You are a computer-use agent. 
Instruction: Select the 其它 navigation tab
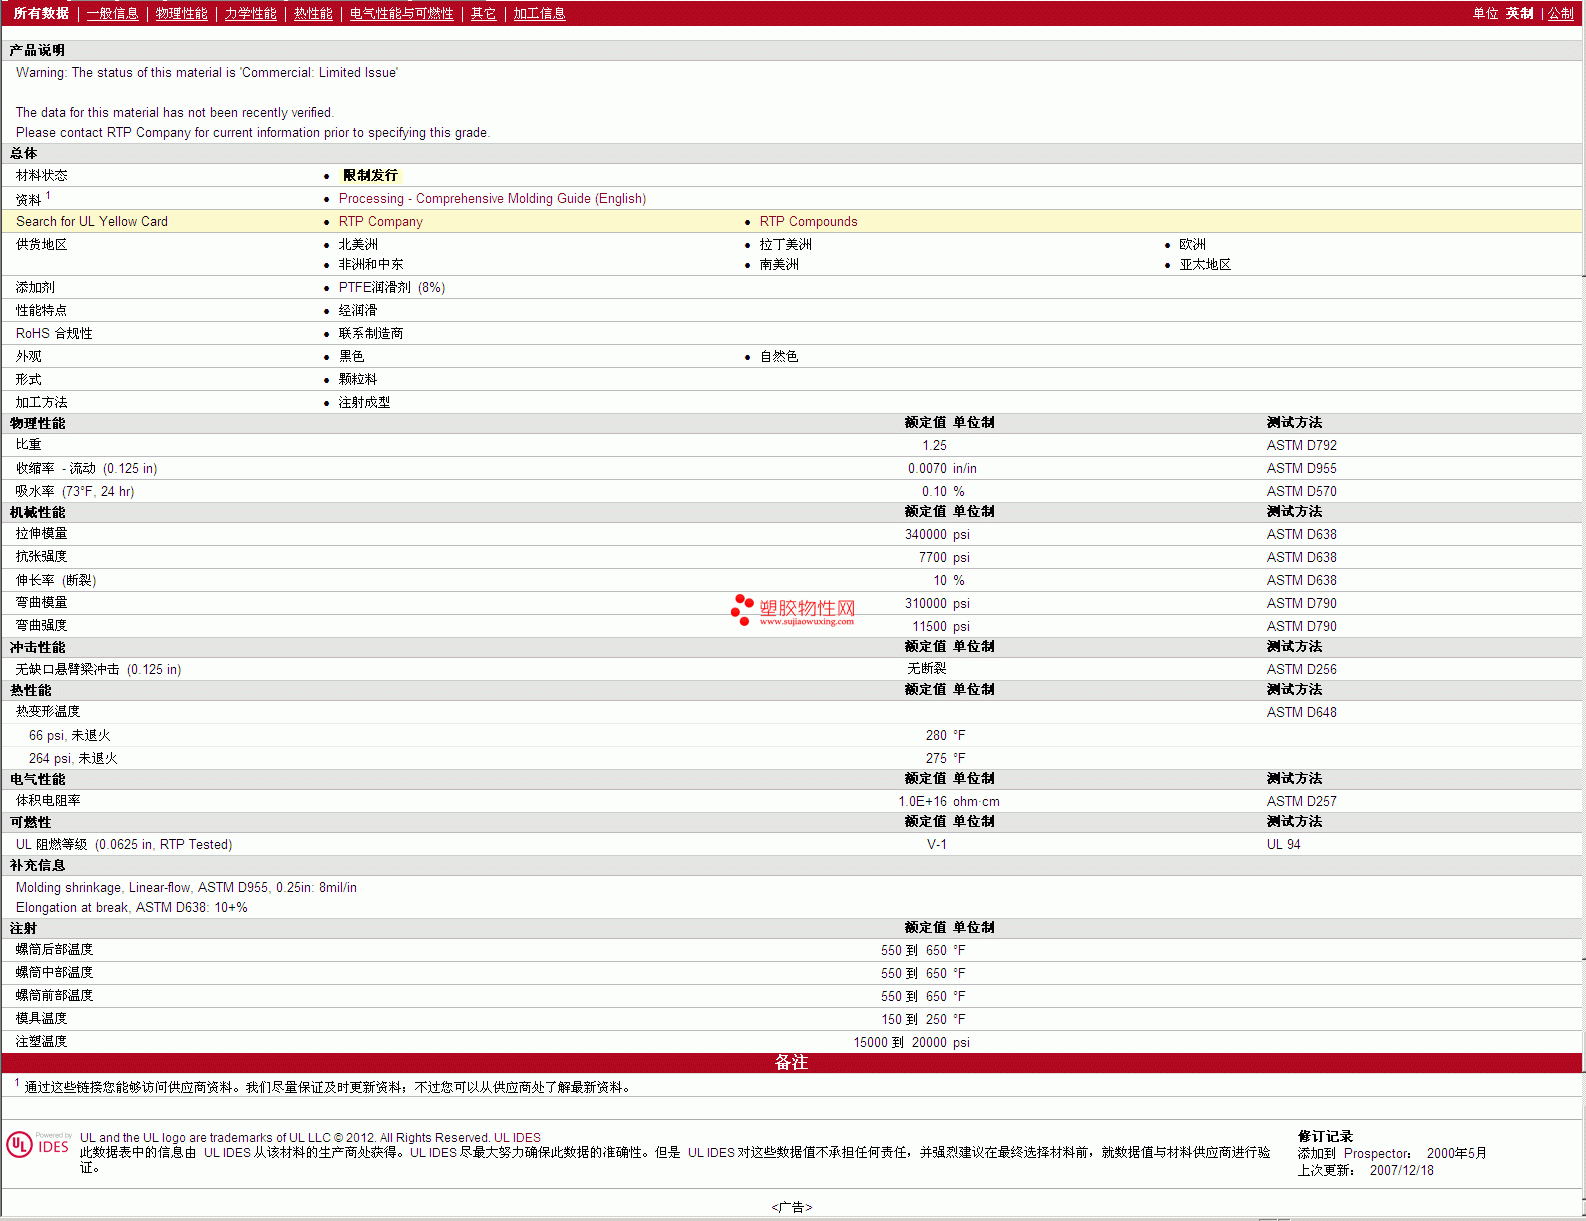click(483, 13)
